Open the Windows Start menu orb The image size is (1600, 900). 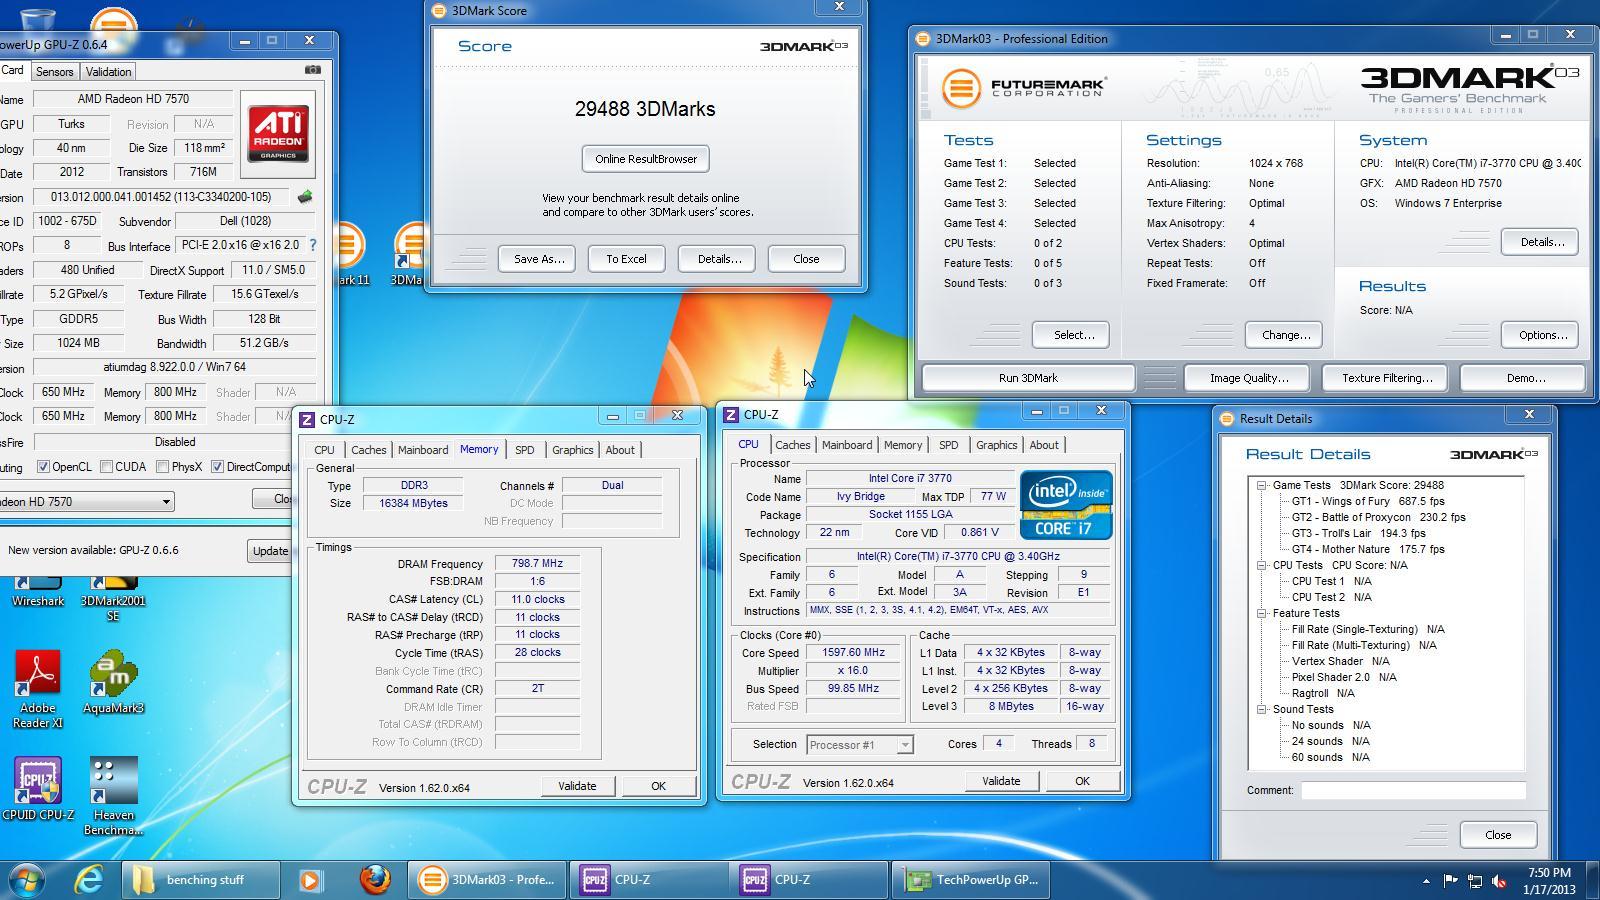point(28,880)
